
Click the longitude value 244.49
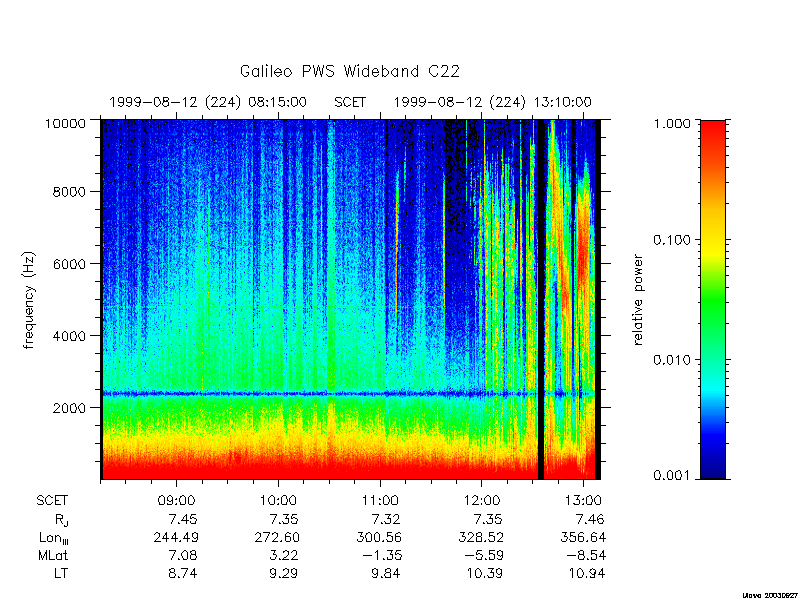pyautogui.click(x=176, y=537)
